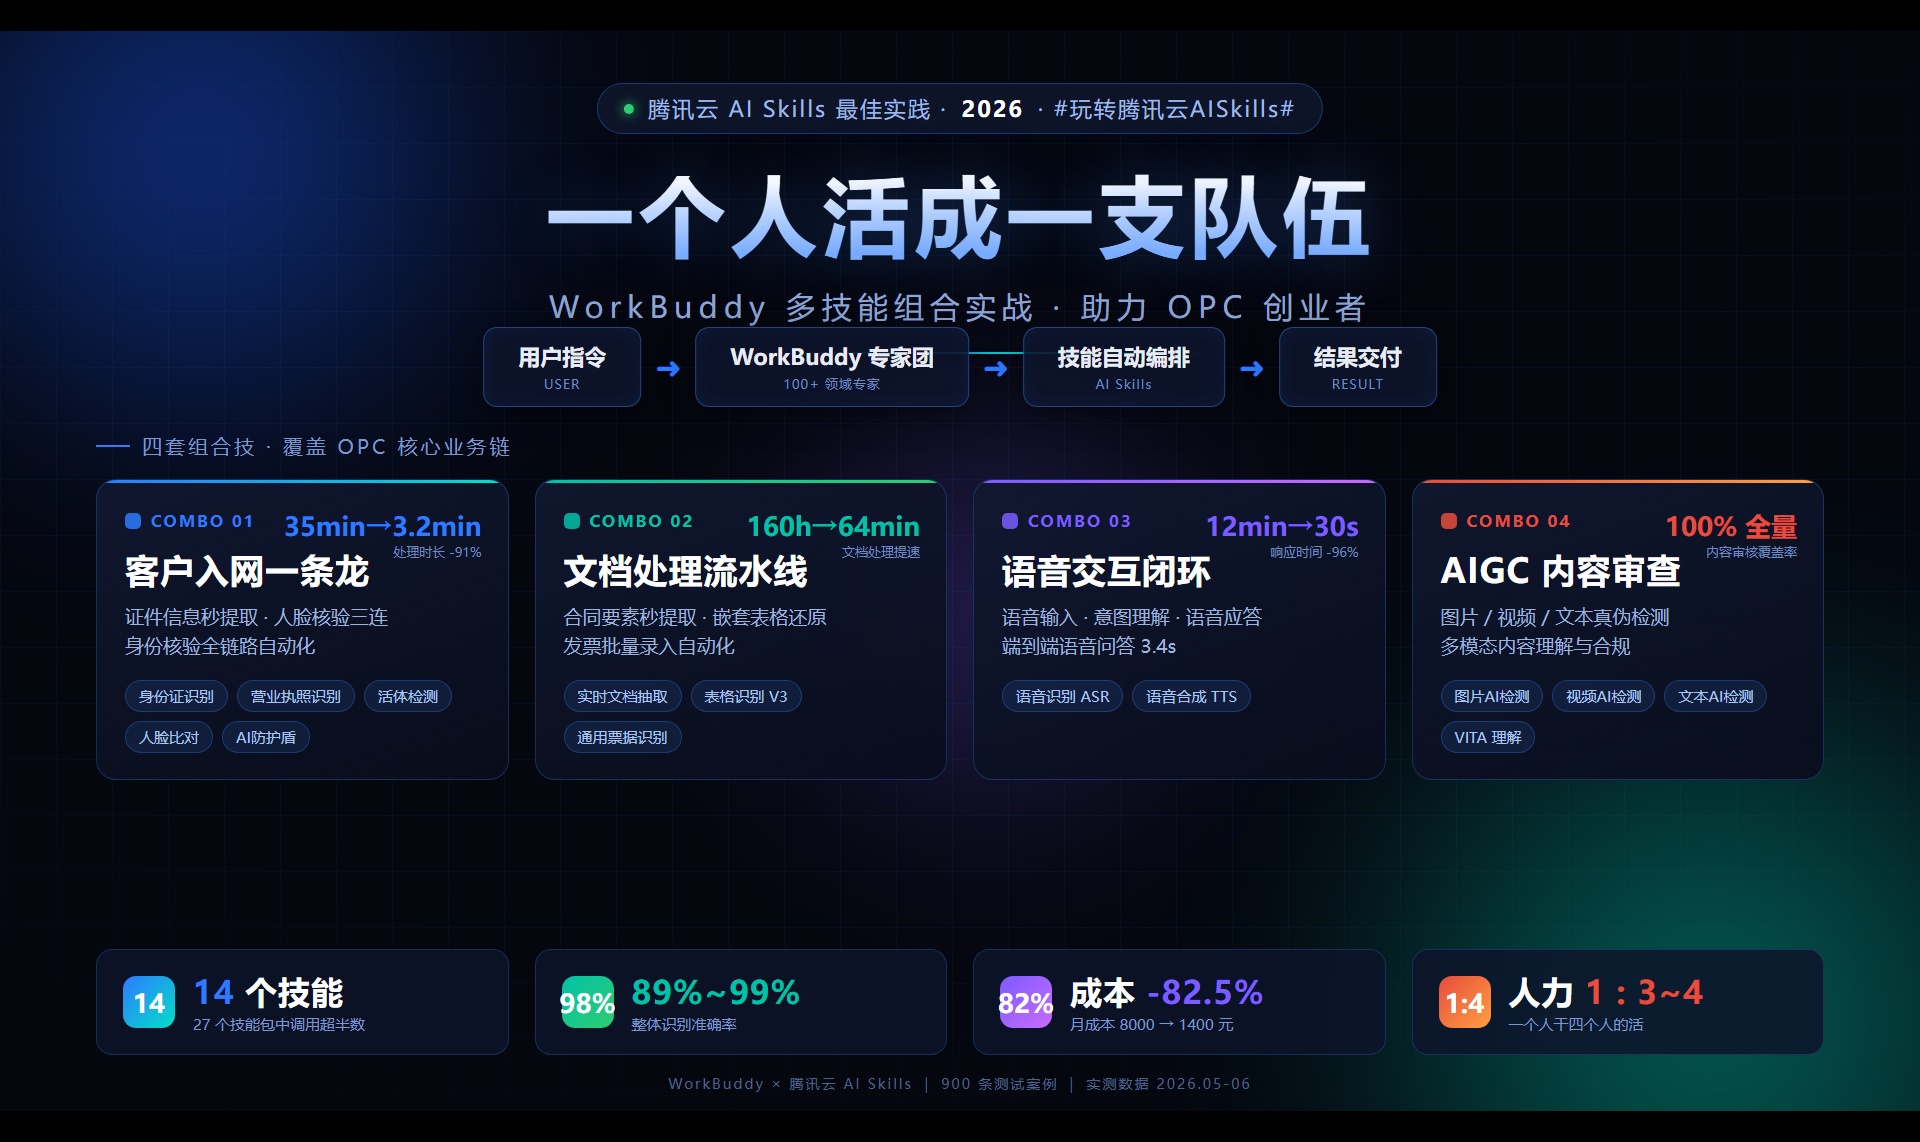Viewport: 1920px width, 1142px height.
Task: Click the 活体检测 tag
Action: pos(408,696)
